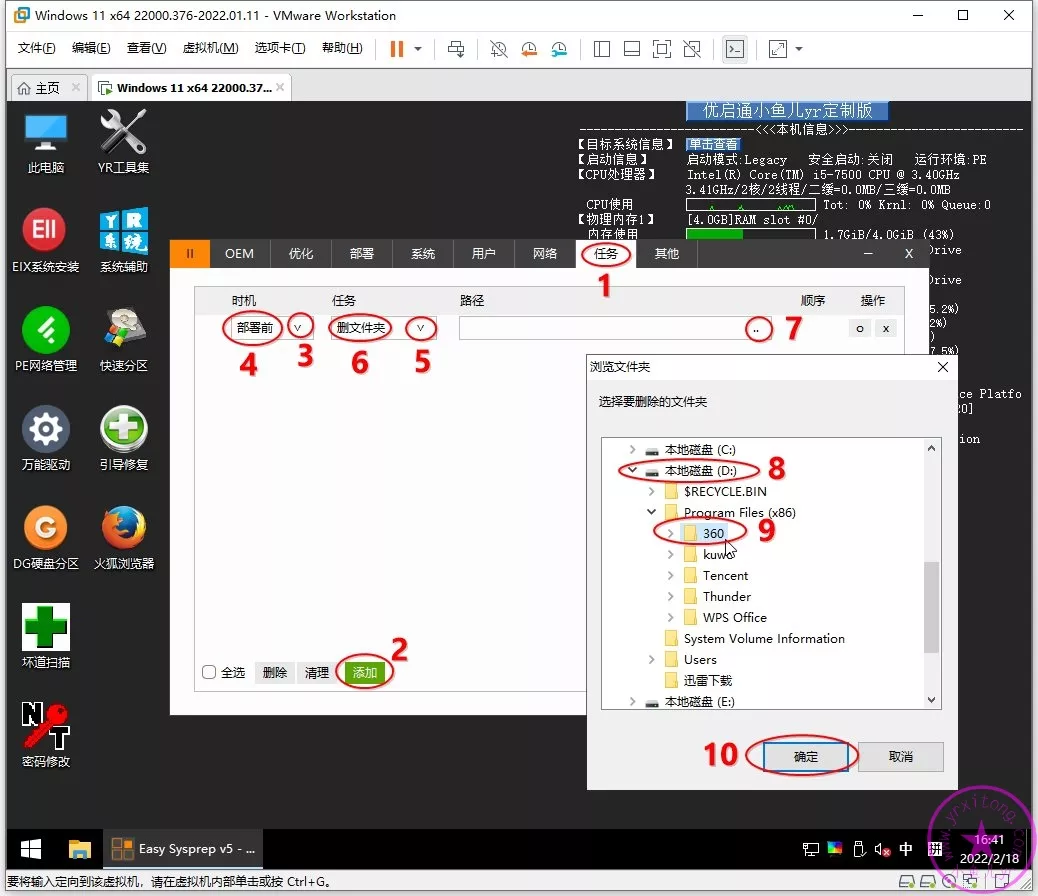Open the 任务 type dropdown arrow
The height and width of the screenshot is (896, 1038).
pos(421,328)
